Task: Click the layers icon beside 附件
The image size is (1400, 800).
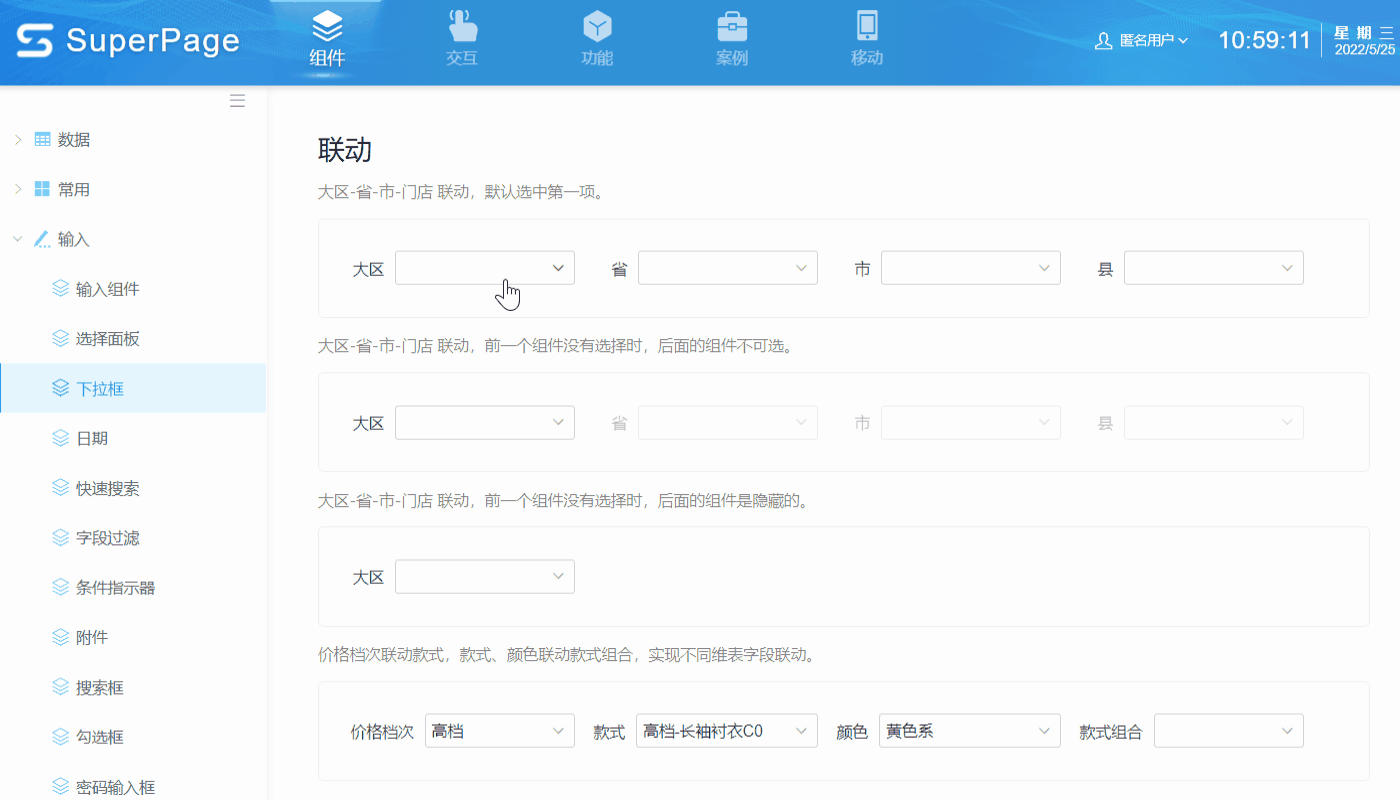Action: (61, 637)
